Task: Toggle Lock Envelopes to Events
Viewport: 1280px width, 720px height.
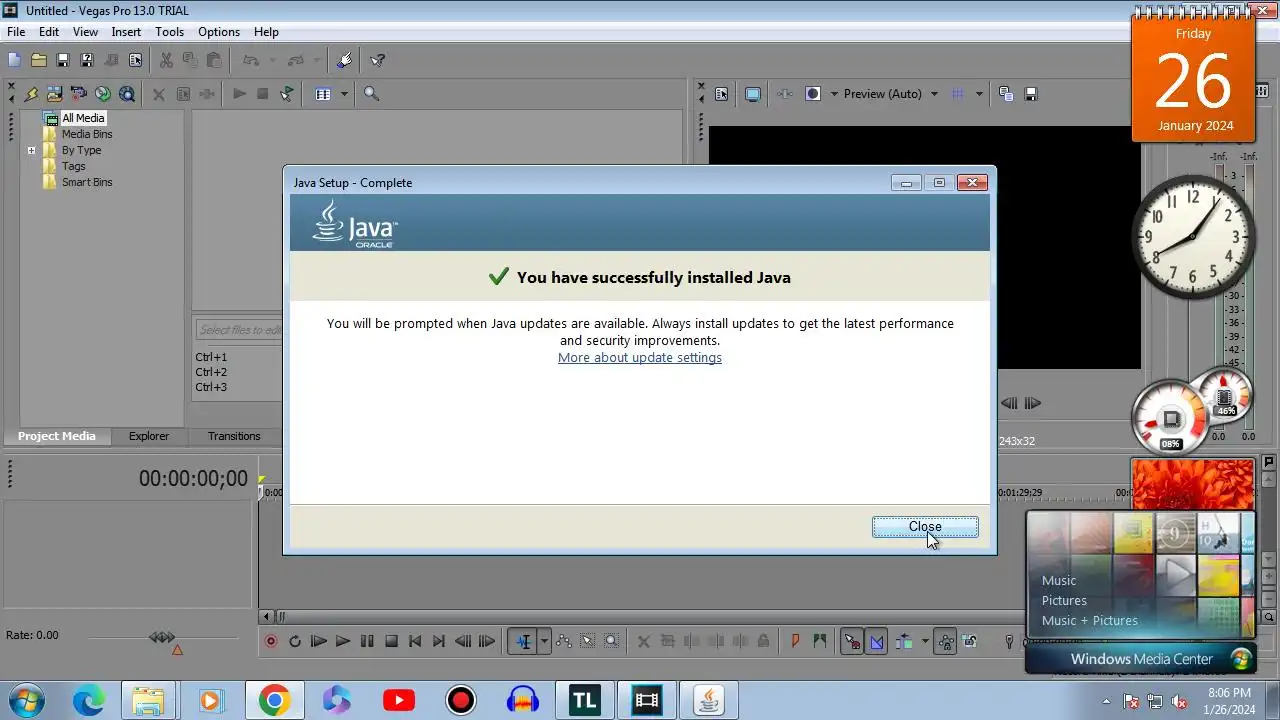Action: pos(945,641)
